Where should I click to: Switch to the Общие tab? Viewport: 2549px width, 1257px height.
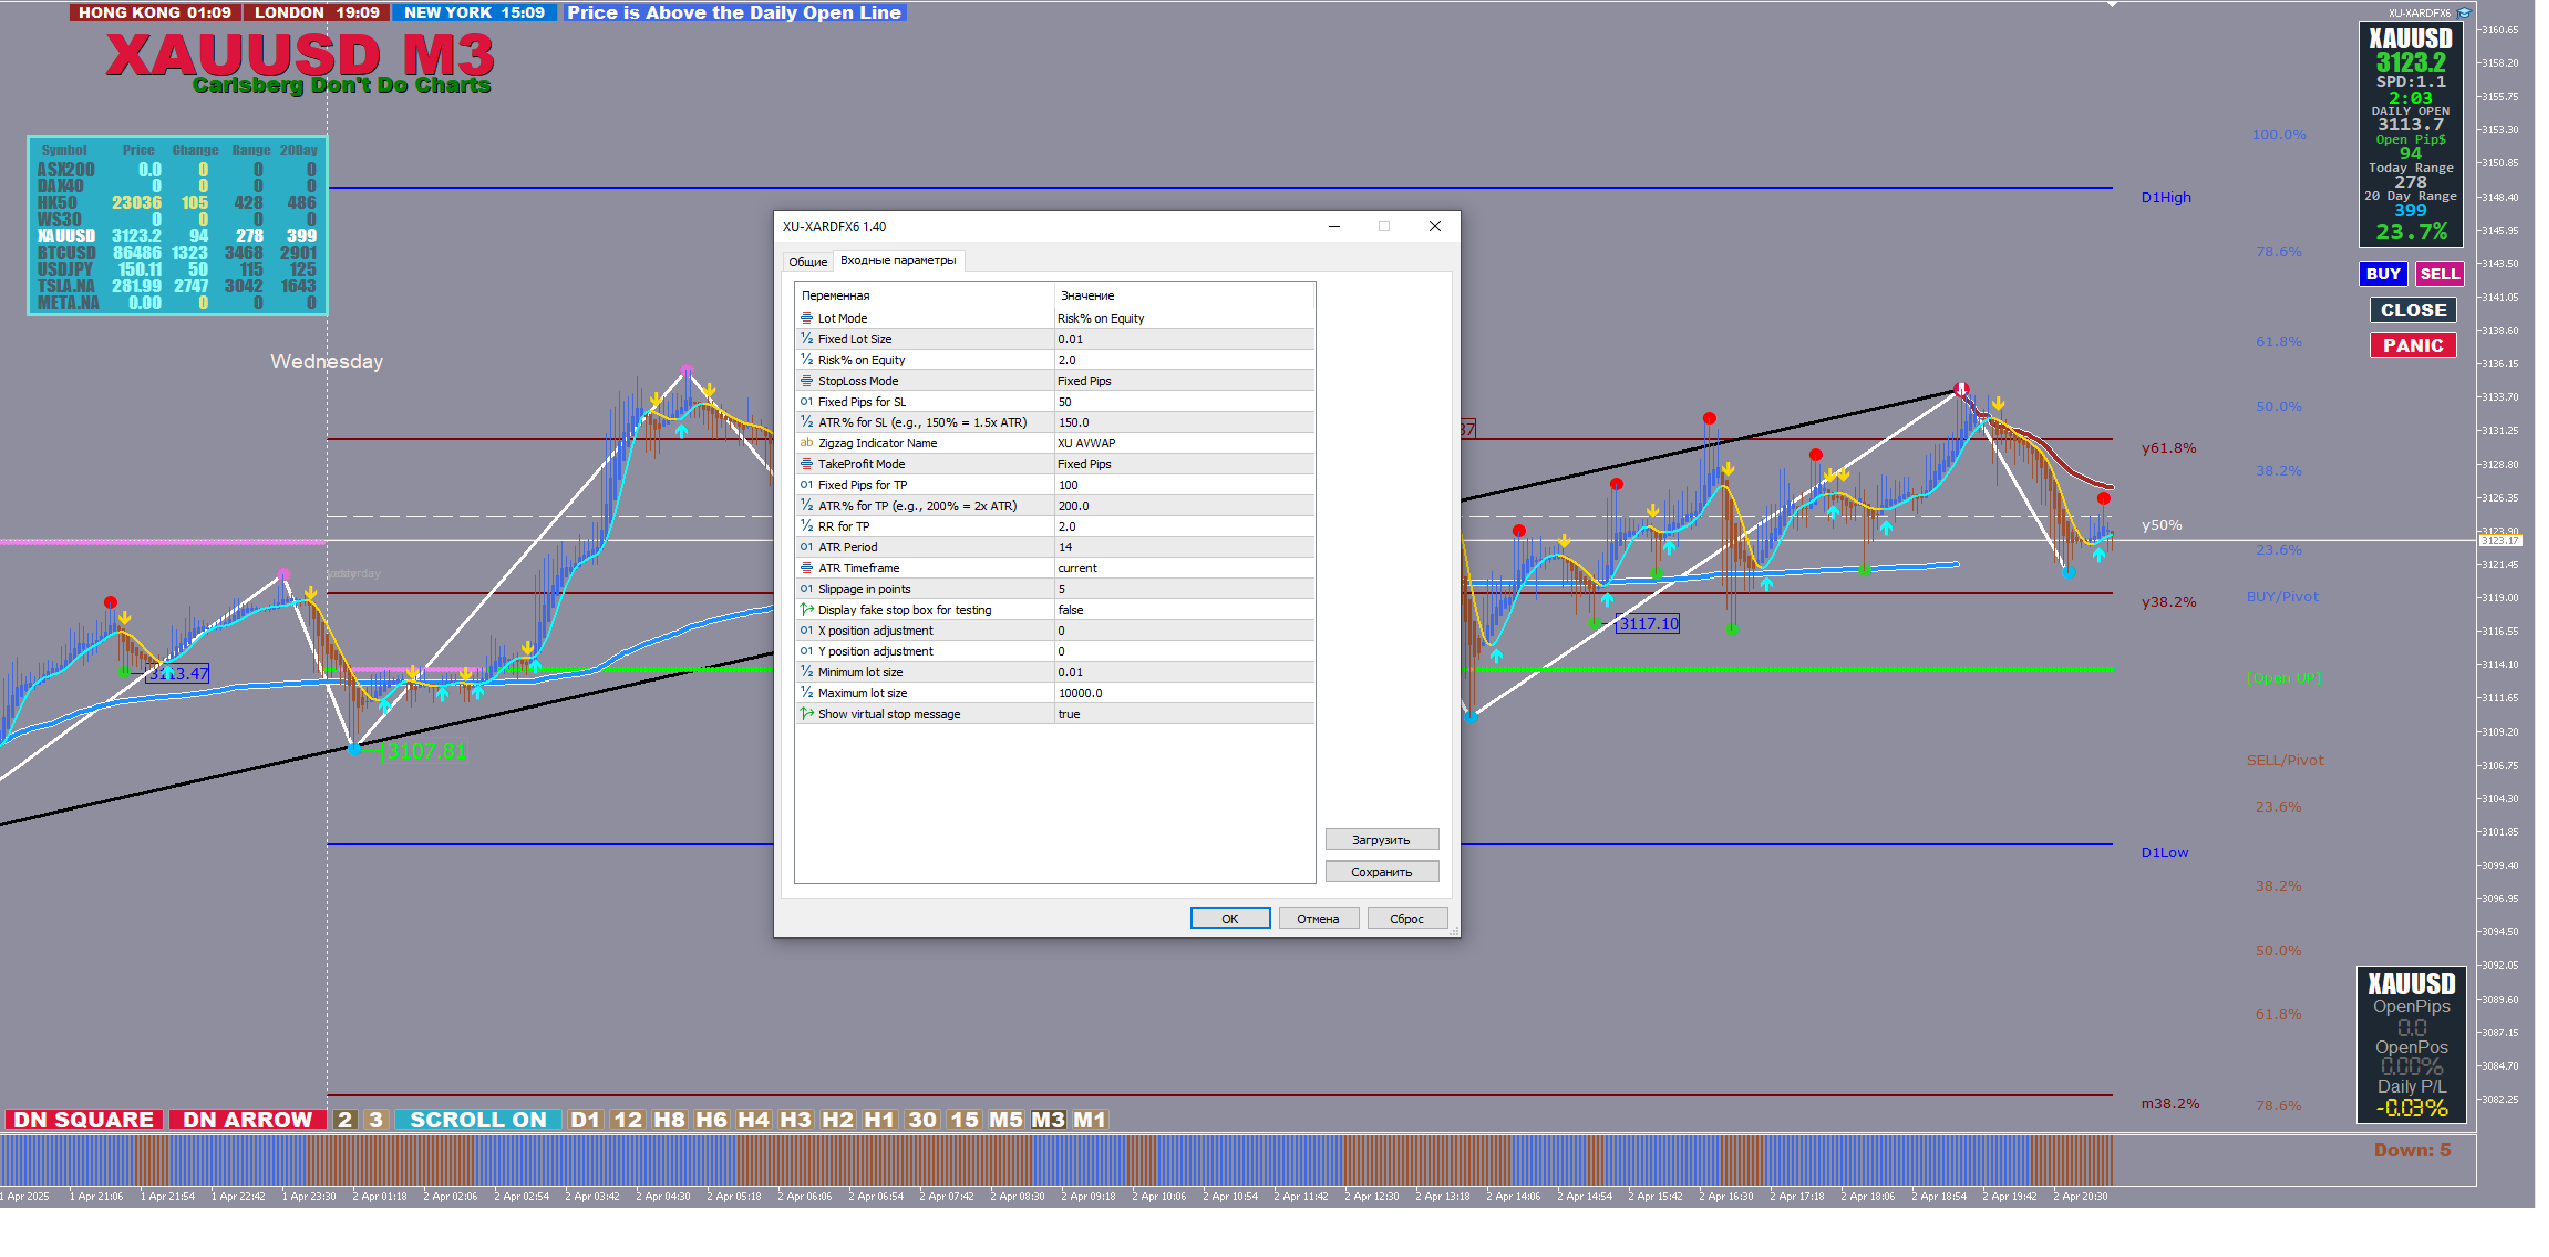tap(807, 261)
